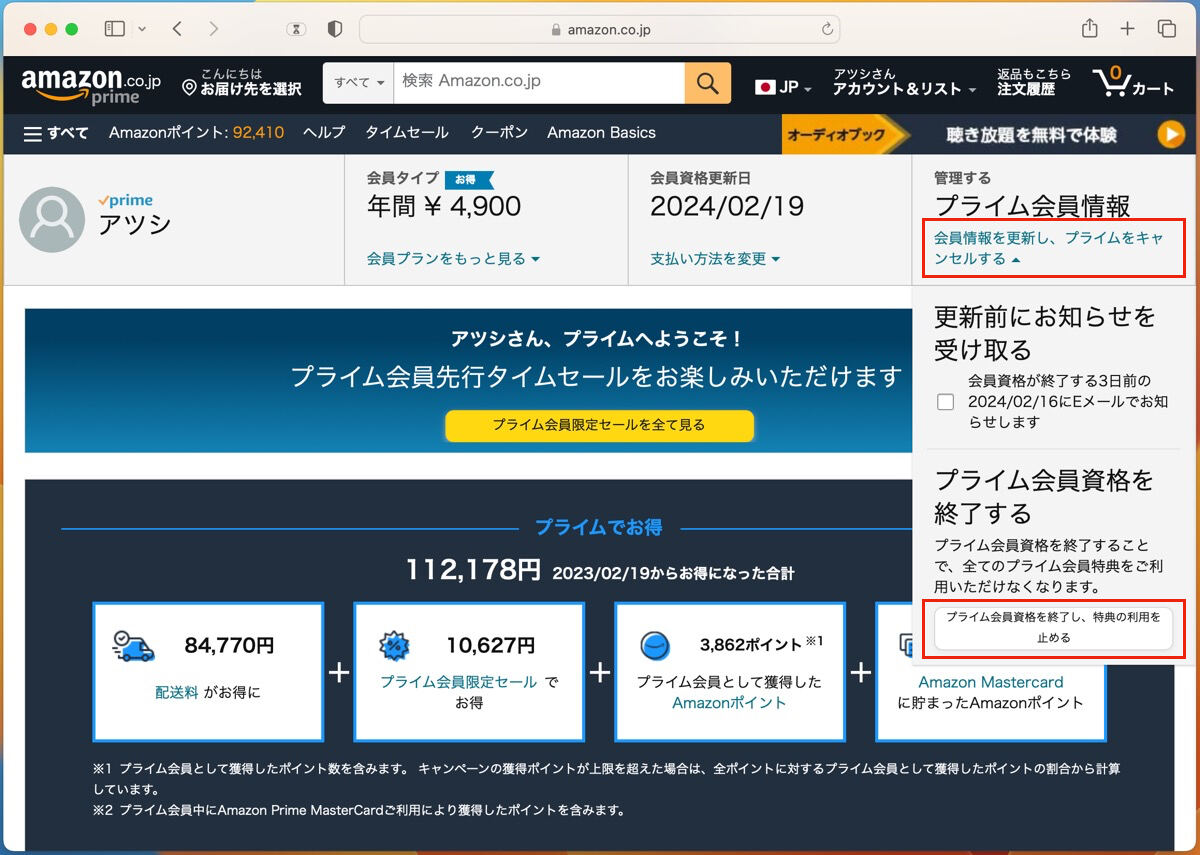Check the renewal reminder email checkbox

945,402
